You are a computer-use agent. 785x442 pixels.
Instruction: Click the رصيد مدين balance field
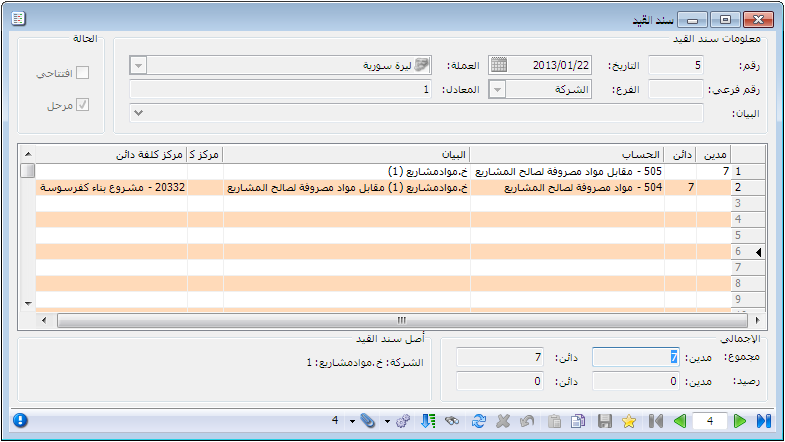(636, 381)
